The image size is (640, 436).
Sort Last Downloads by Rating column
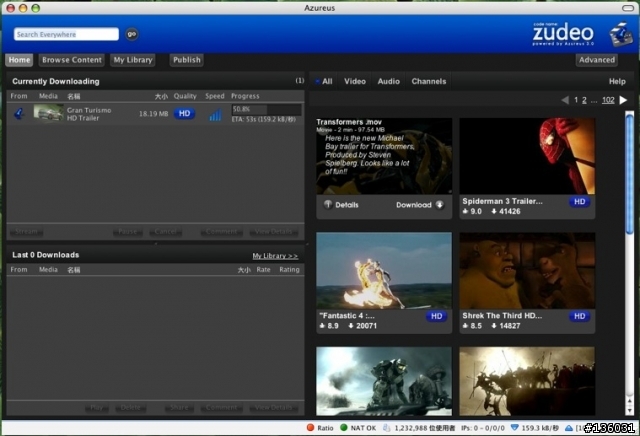point(289,270)
